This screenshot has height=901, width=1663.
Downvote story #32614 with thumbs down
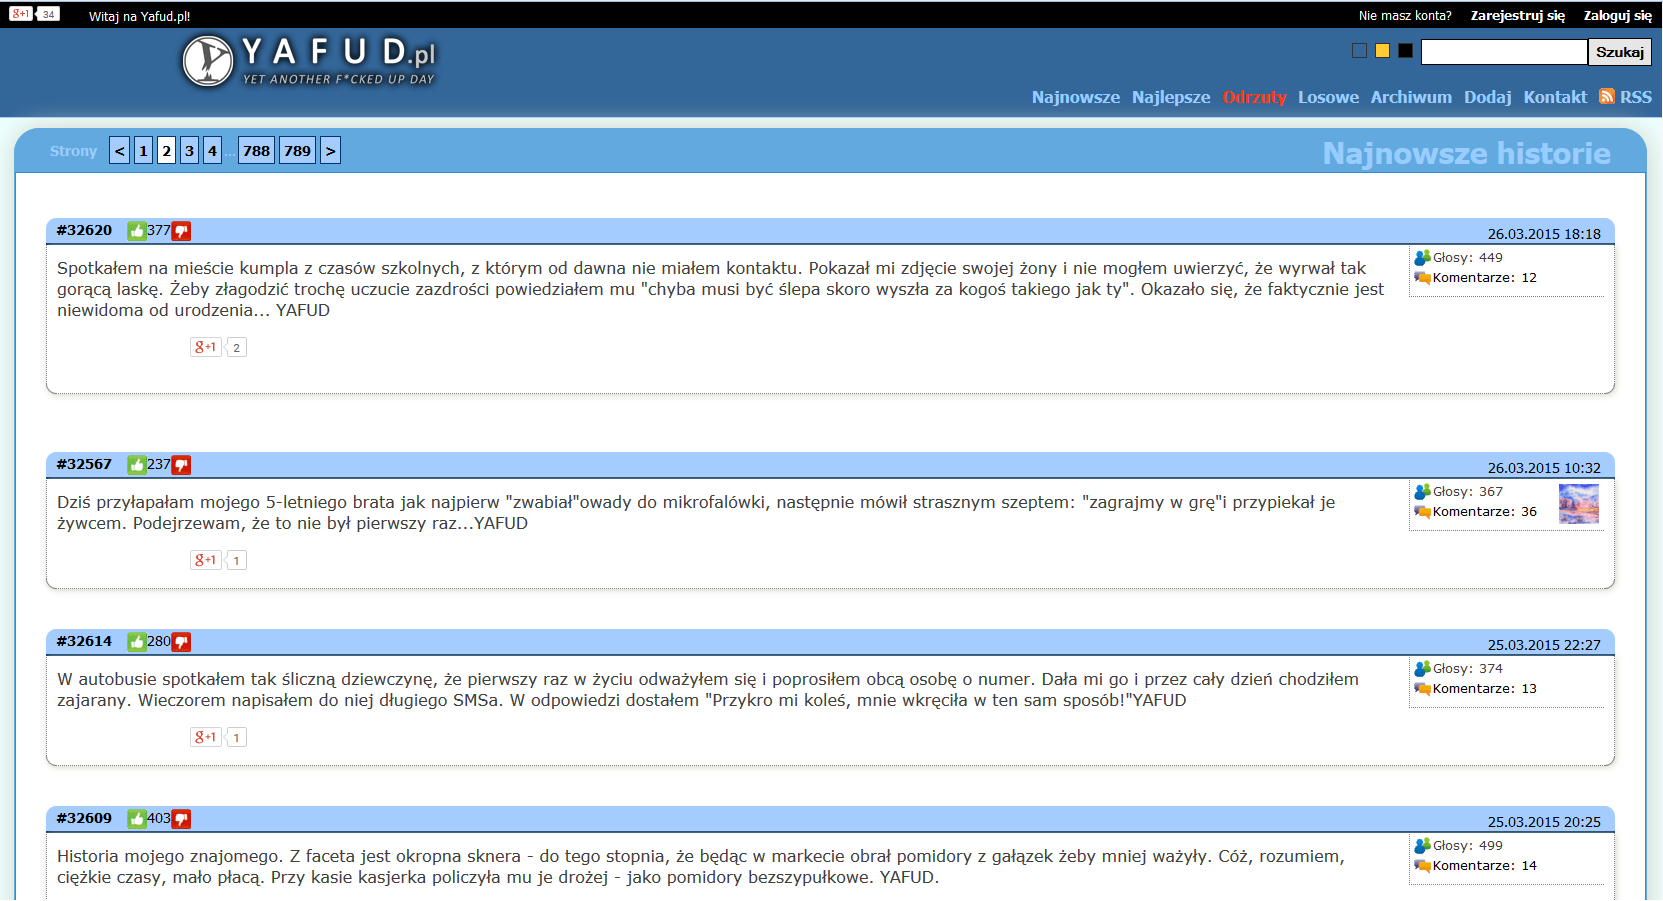tap(181, 642)
